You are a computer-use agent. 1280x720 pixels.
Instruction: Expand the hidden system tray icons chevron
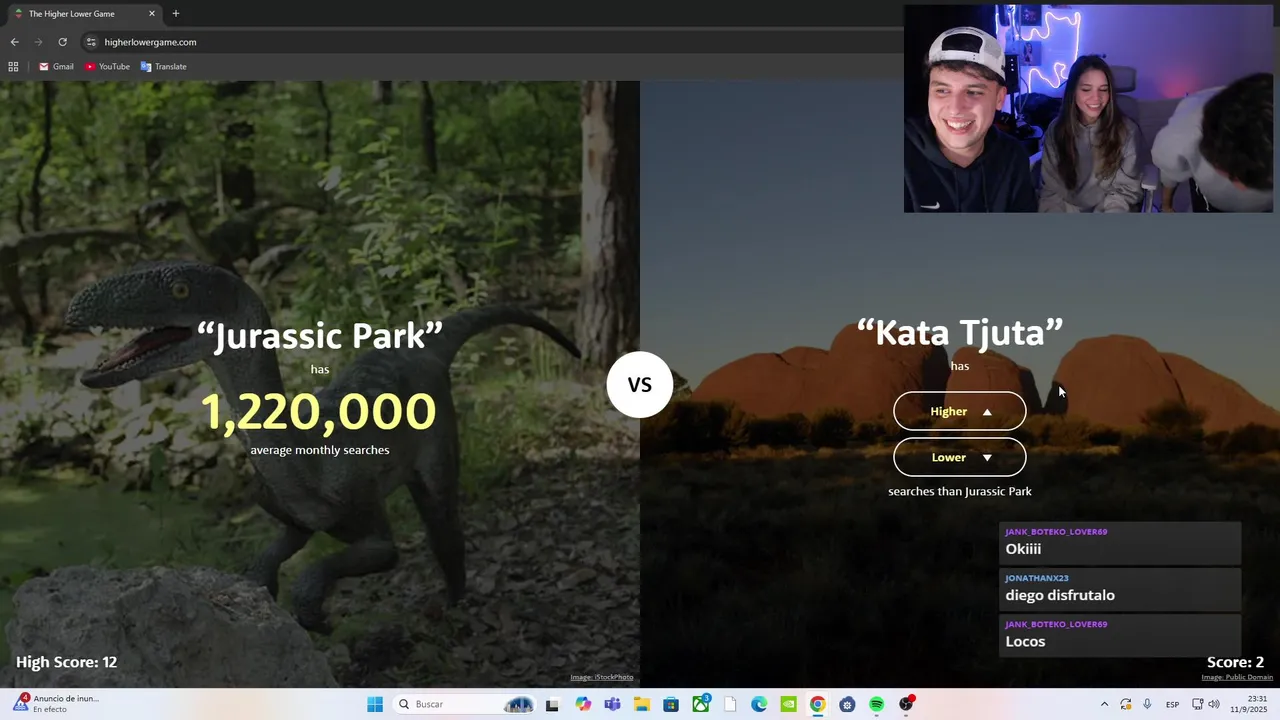[1104, 704]
